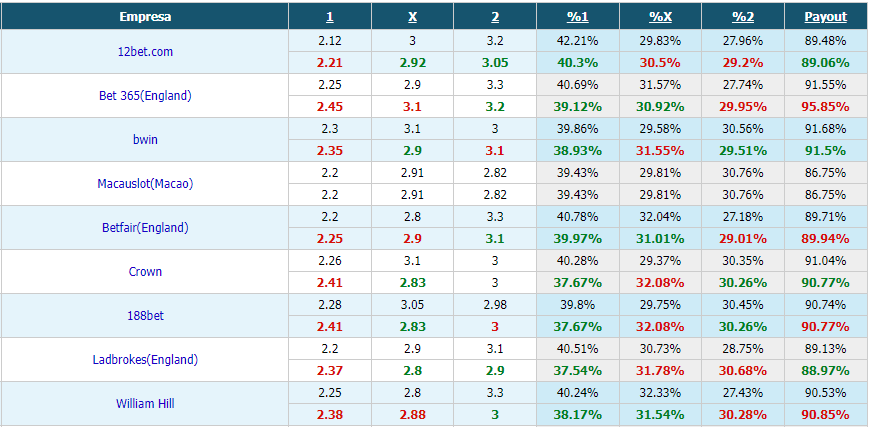Open the Macauslot(Macao) link
This screenshot has height=427, width=871.
[x=145, y=183]
